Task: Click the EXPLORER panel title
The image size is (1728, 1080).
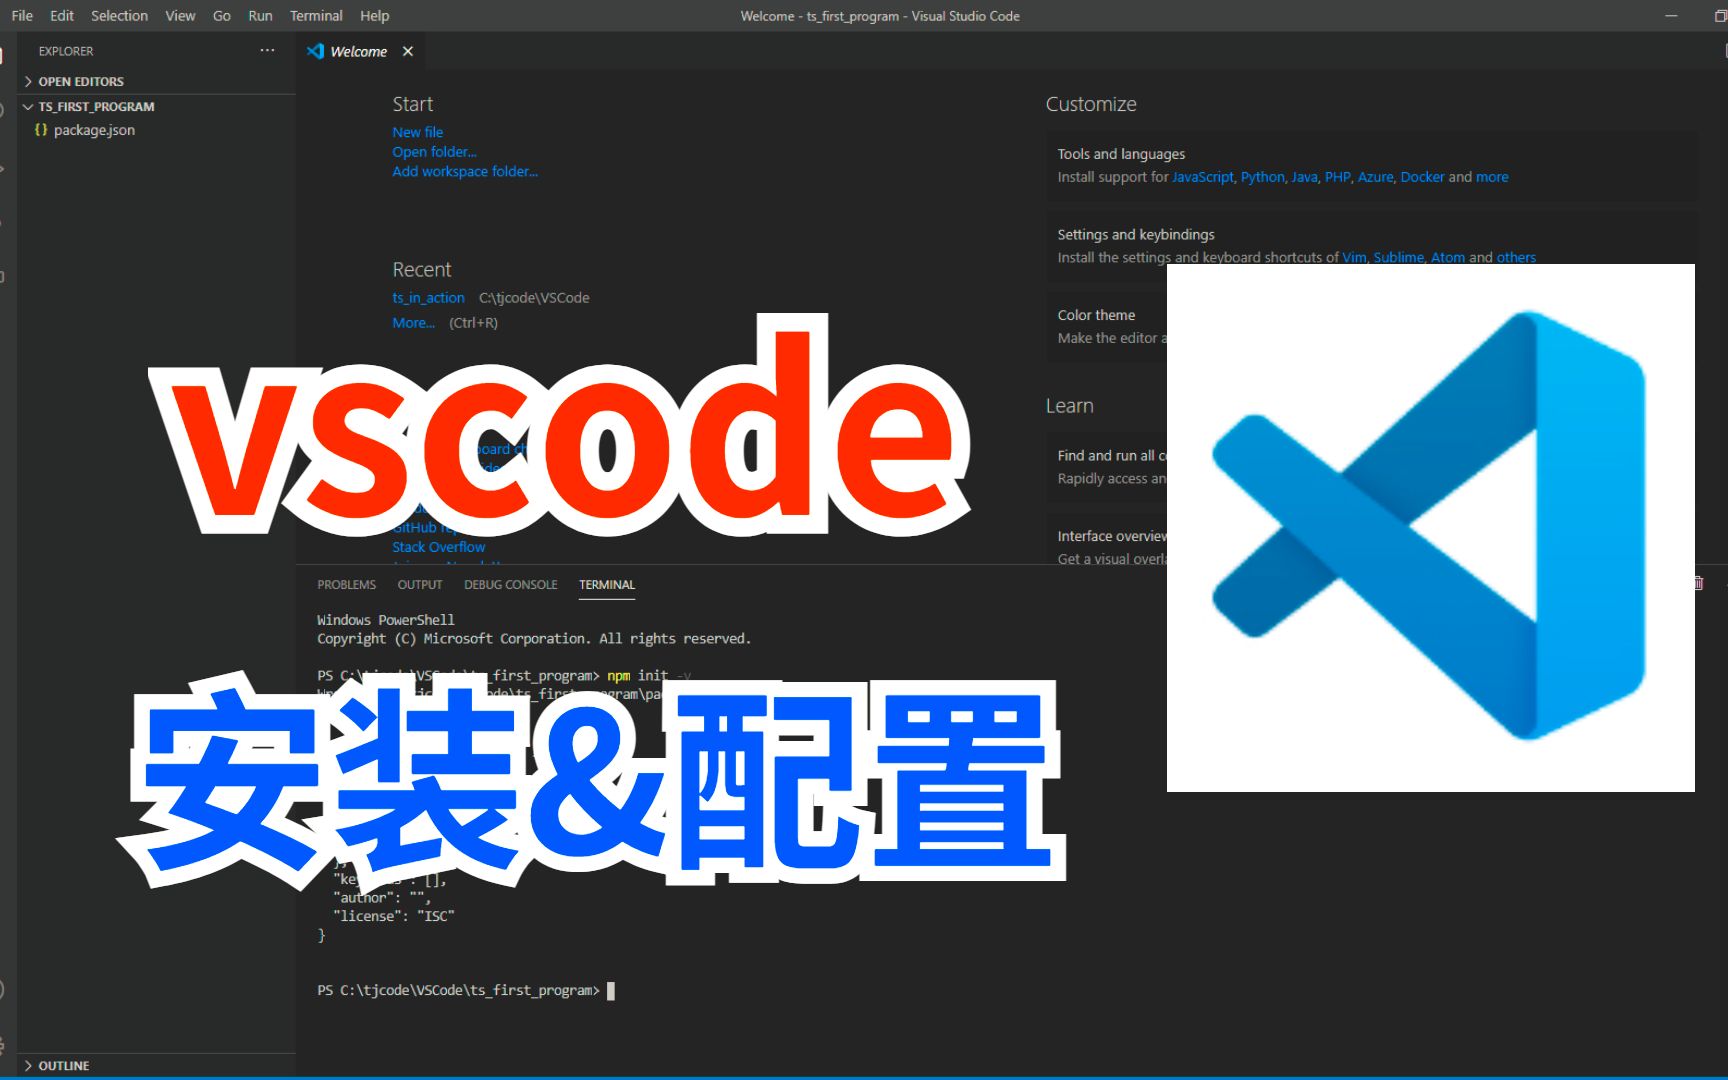Action: tap(66, 51)
